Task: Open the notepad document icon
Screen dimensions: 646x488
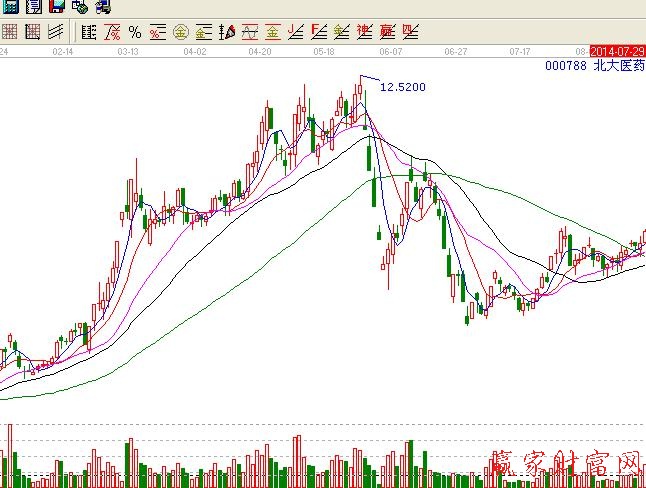Action: tap(33, 7)
